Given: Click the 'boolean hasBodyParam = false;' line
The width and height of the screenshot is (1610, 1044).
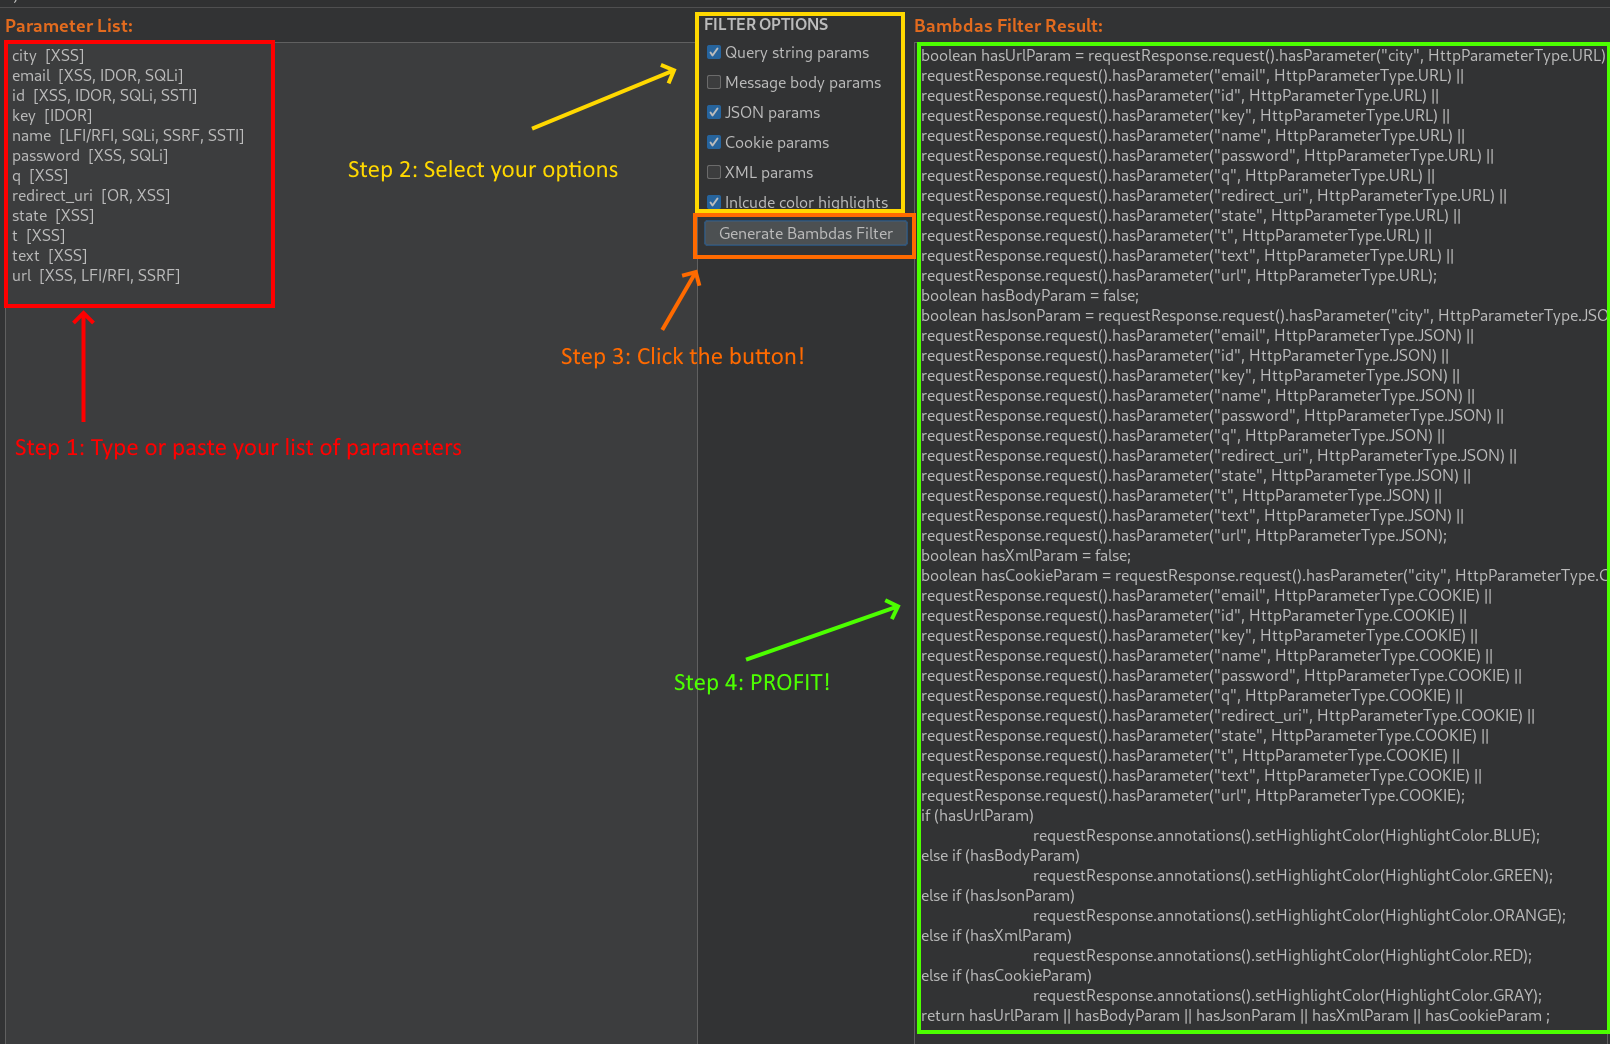Looking at the screenshot, I should [1030, 295].
